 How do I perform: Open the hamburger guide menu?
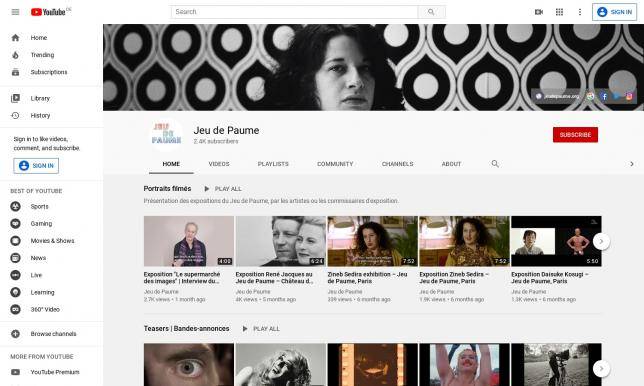(15, 12)
